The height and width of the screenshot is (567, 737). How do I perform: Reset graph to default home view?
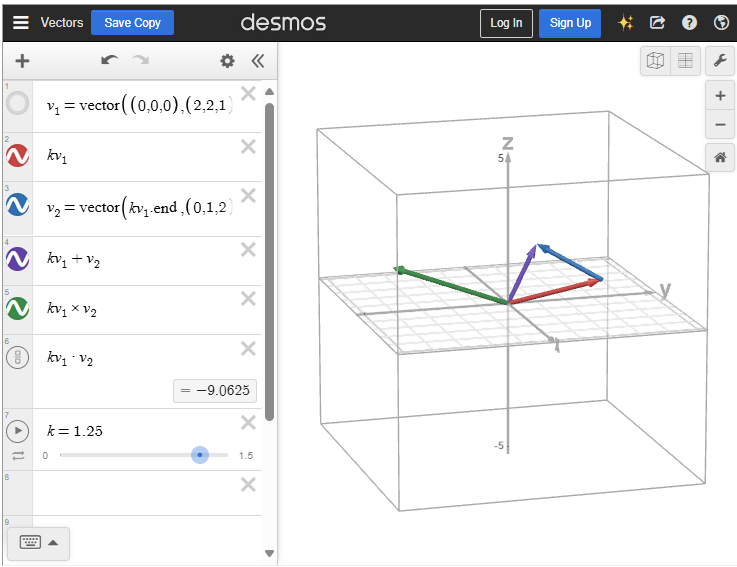[x=719, y=157]
